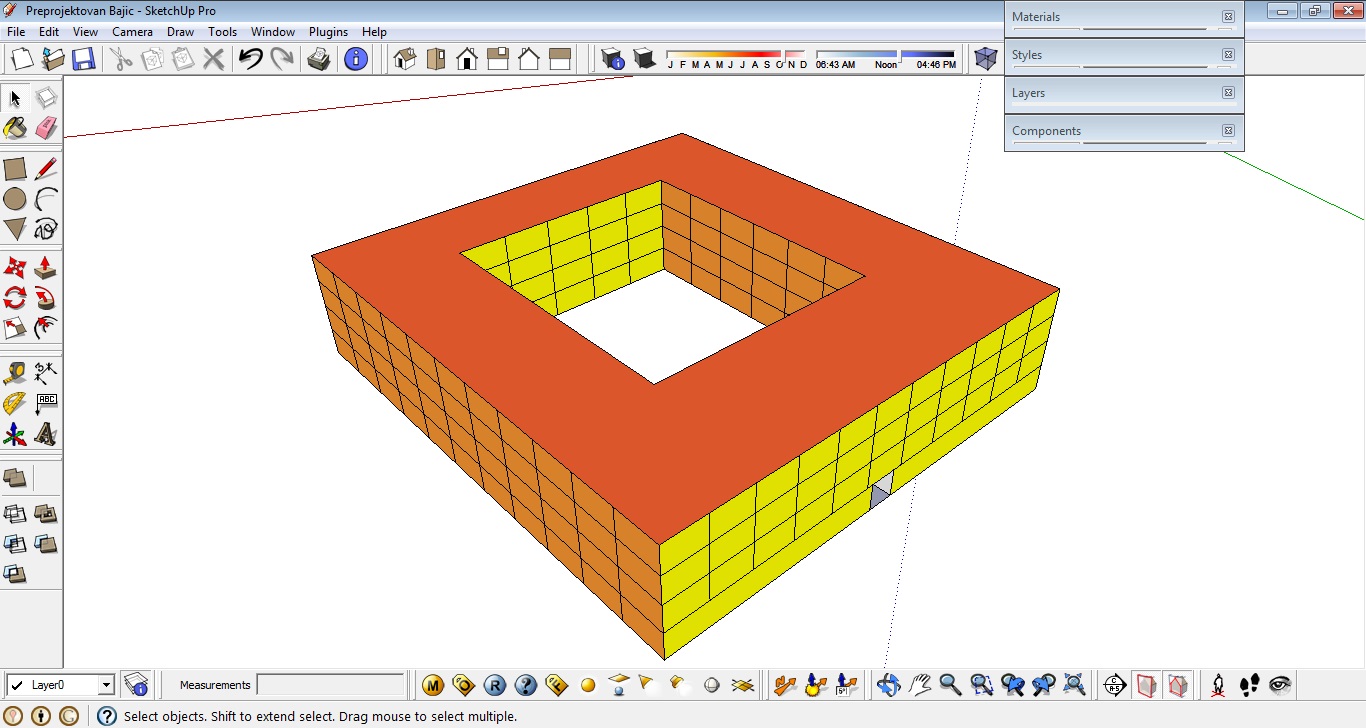Choose the Rotate tool

[x=15, y=298]
